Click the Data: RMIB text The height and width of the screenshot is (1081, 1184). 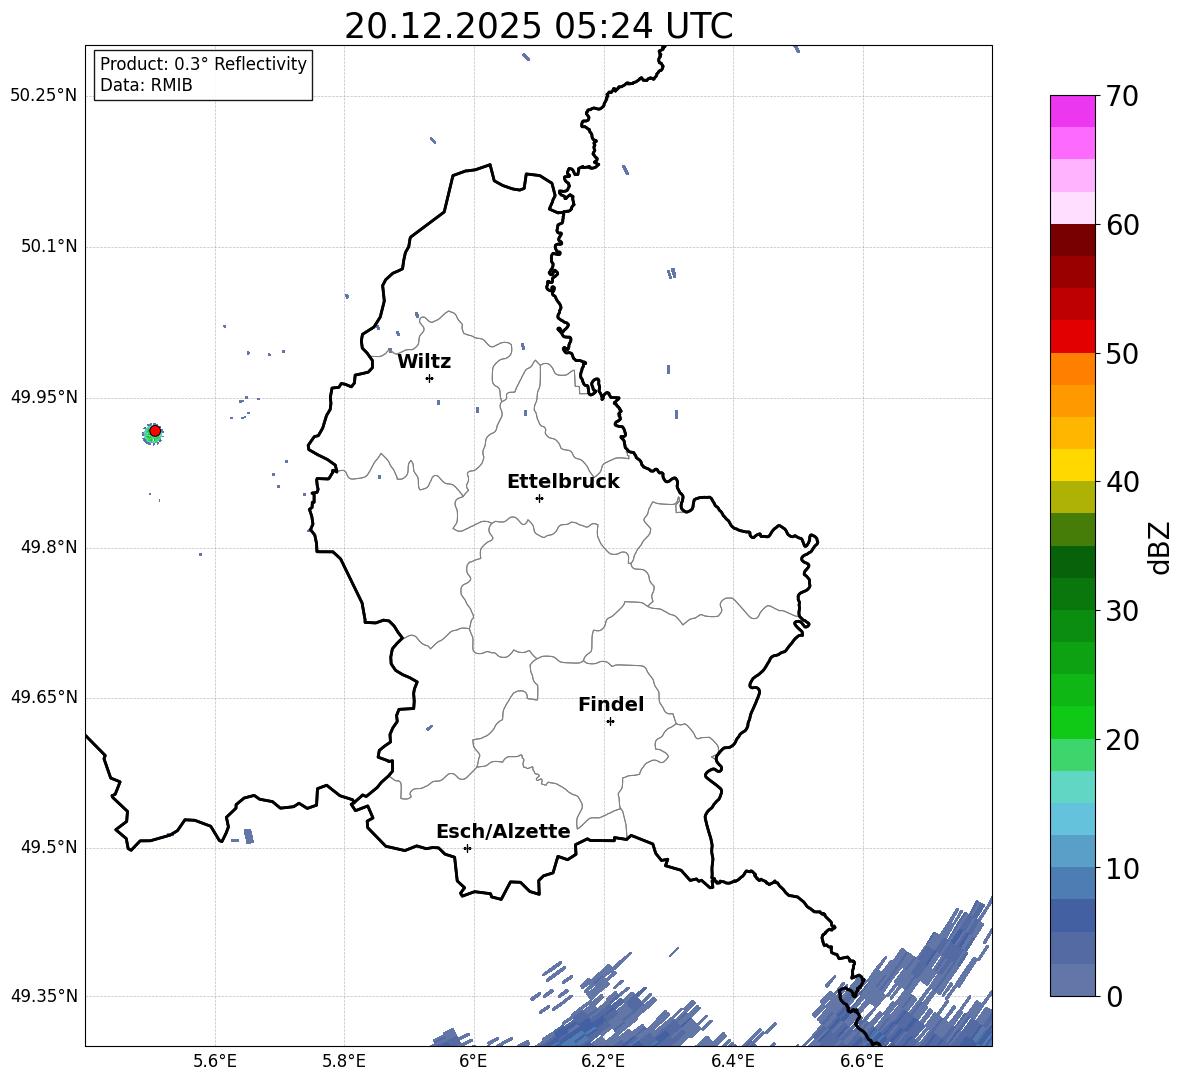146,85
